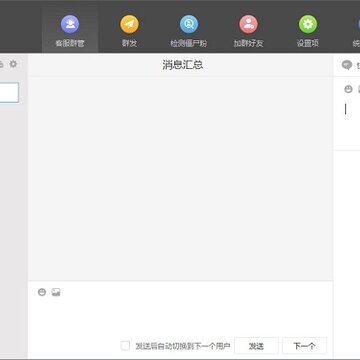This screenshot has width=360, height=360.
Task: Click the 下一个 next button
Action: point(304,346)
